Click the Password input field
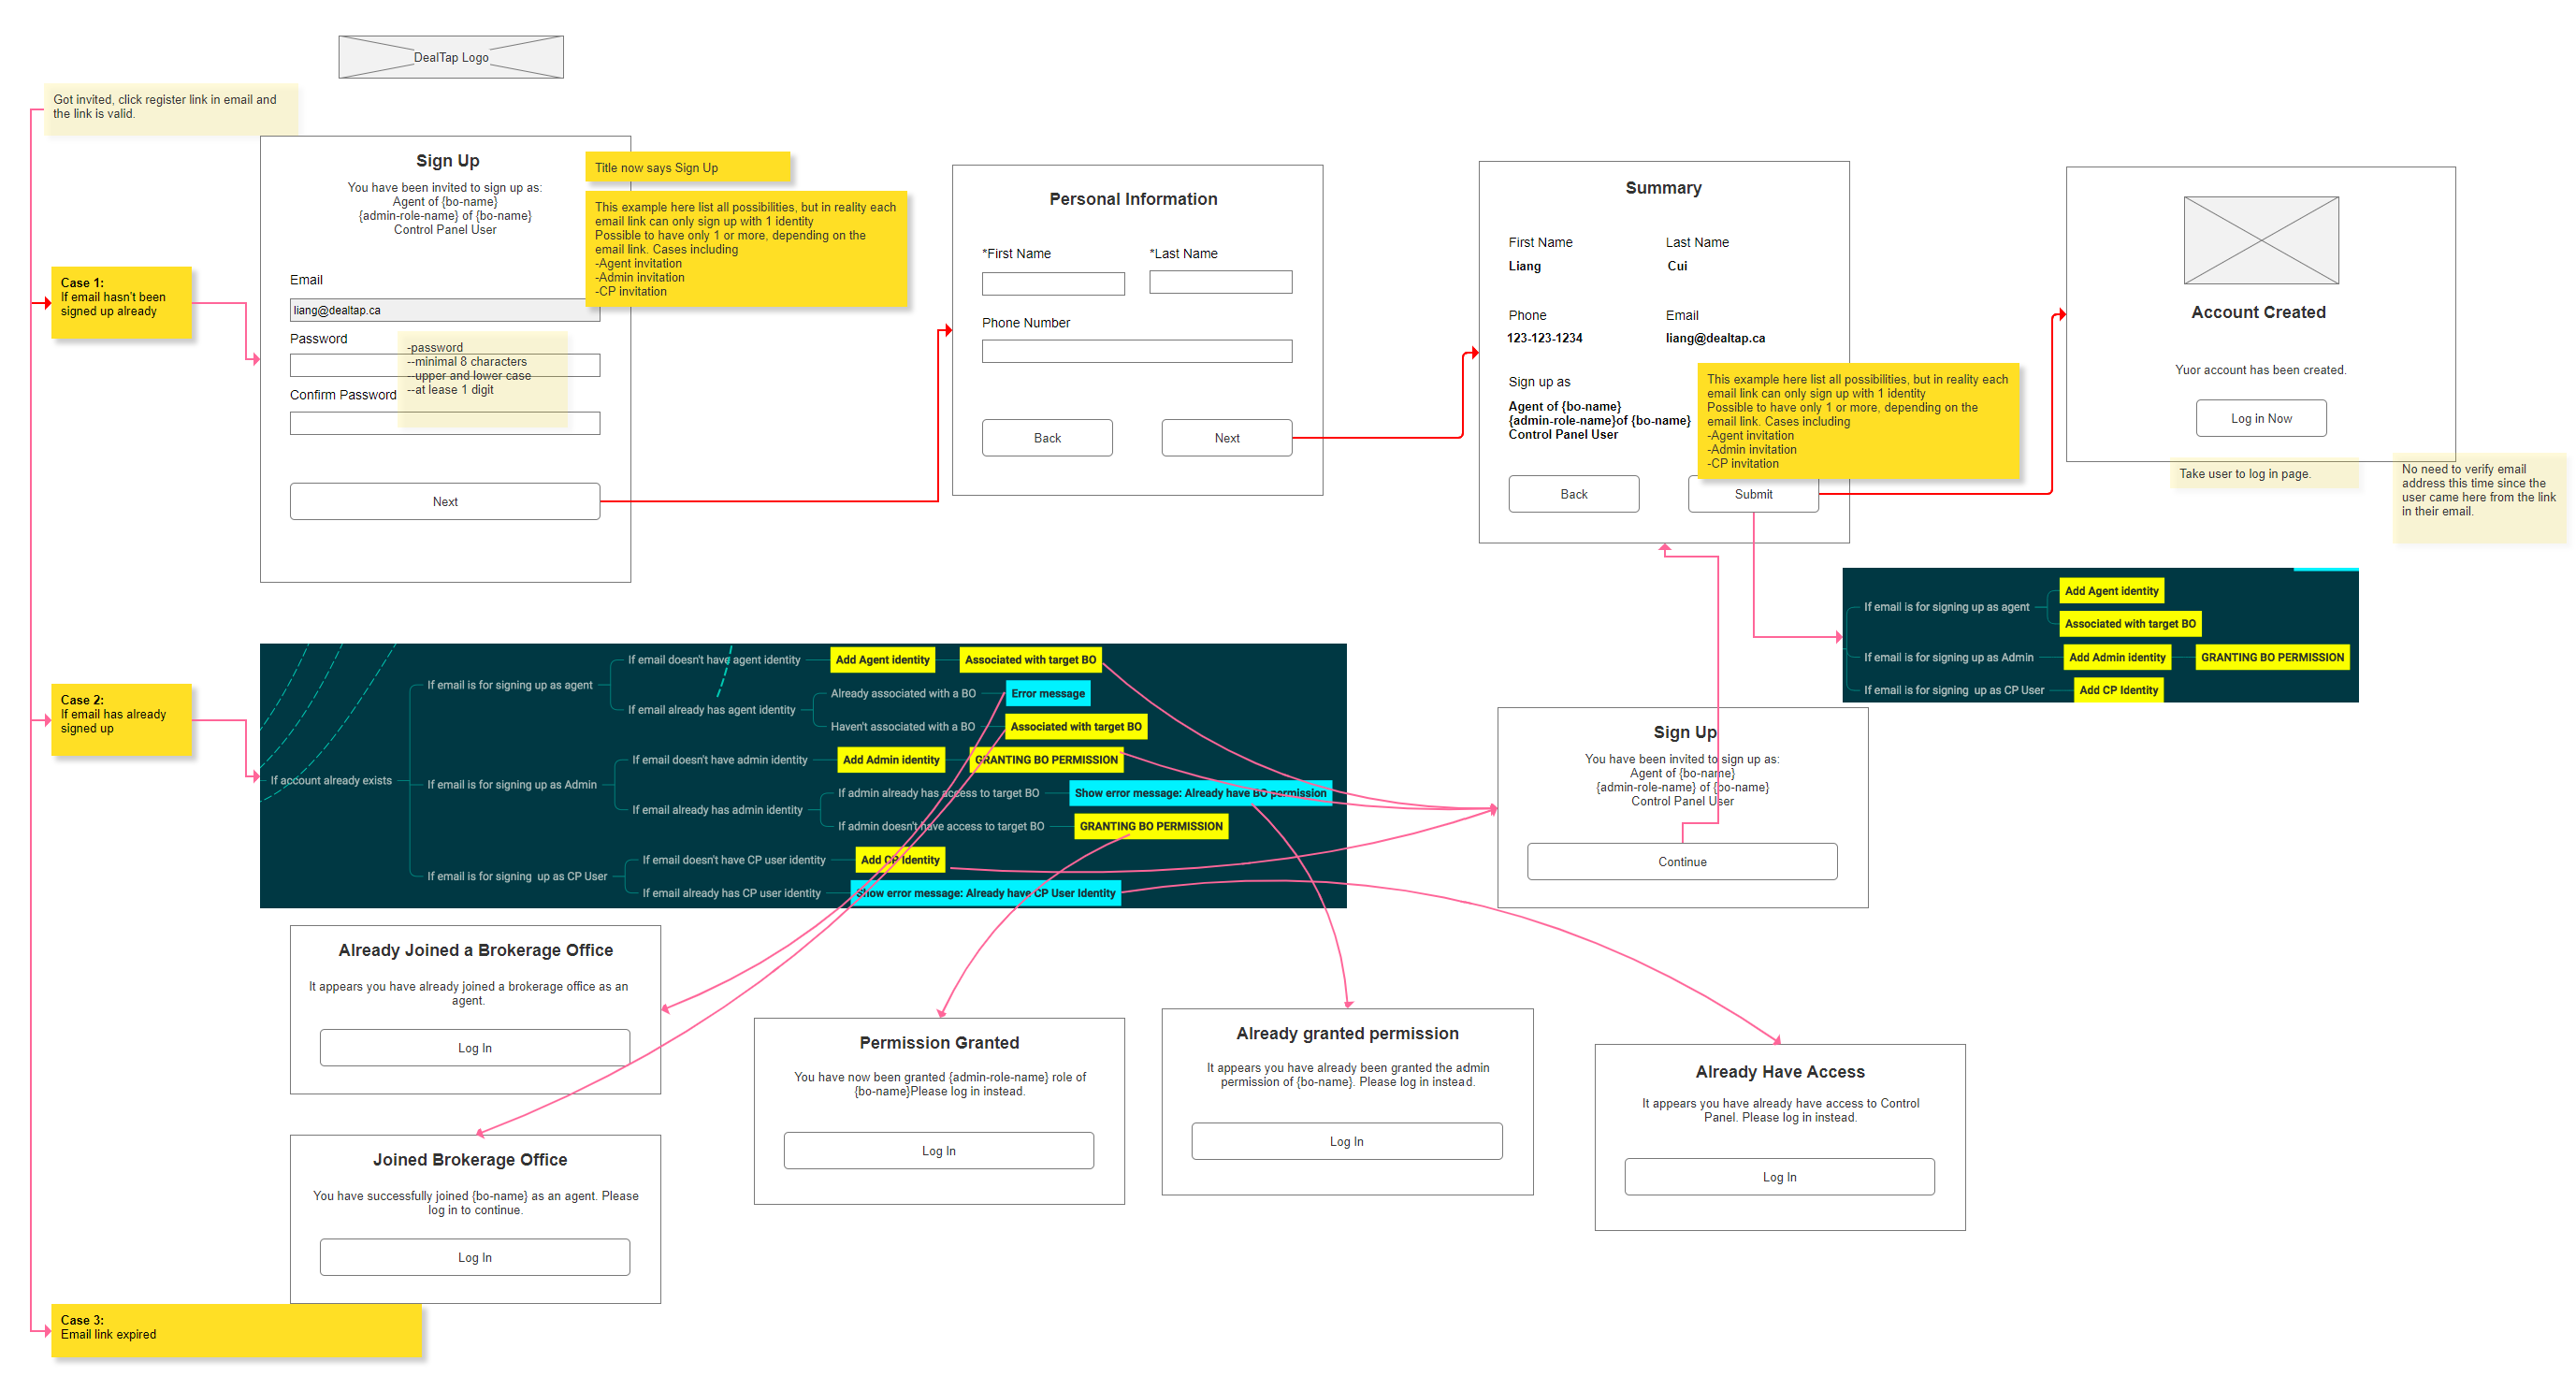The height and width of the screenshot is (1376, 2576). 445,365
